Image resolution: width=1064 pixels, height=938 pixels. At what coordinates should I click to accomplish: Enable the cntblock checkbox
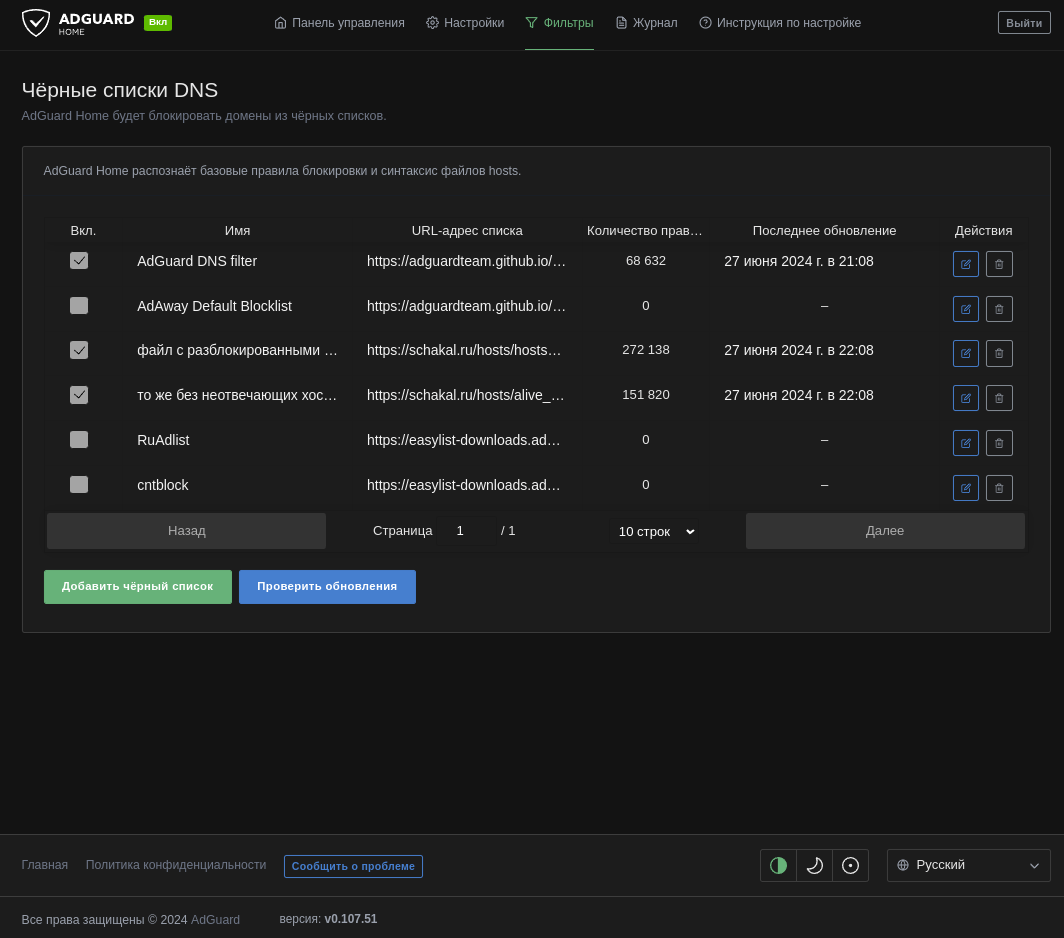click(x=79, y=485)
